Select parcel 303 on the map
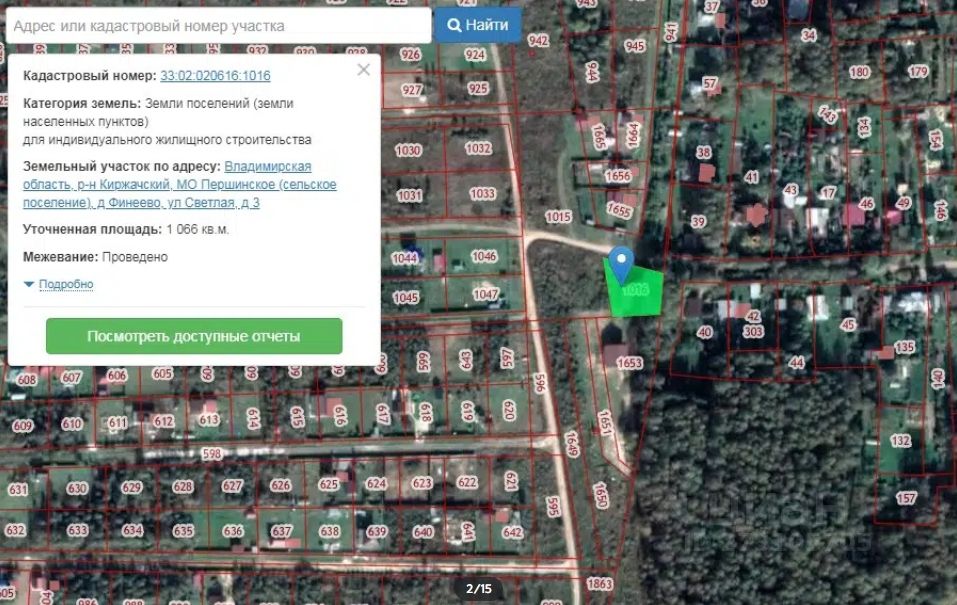Viewport: 957px width, 605px height. tap(753, 331)
